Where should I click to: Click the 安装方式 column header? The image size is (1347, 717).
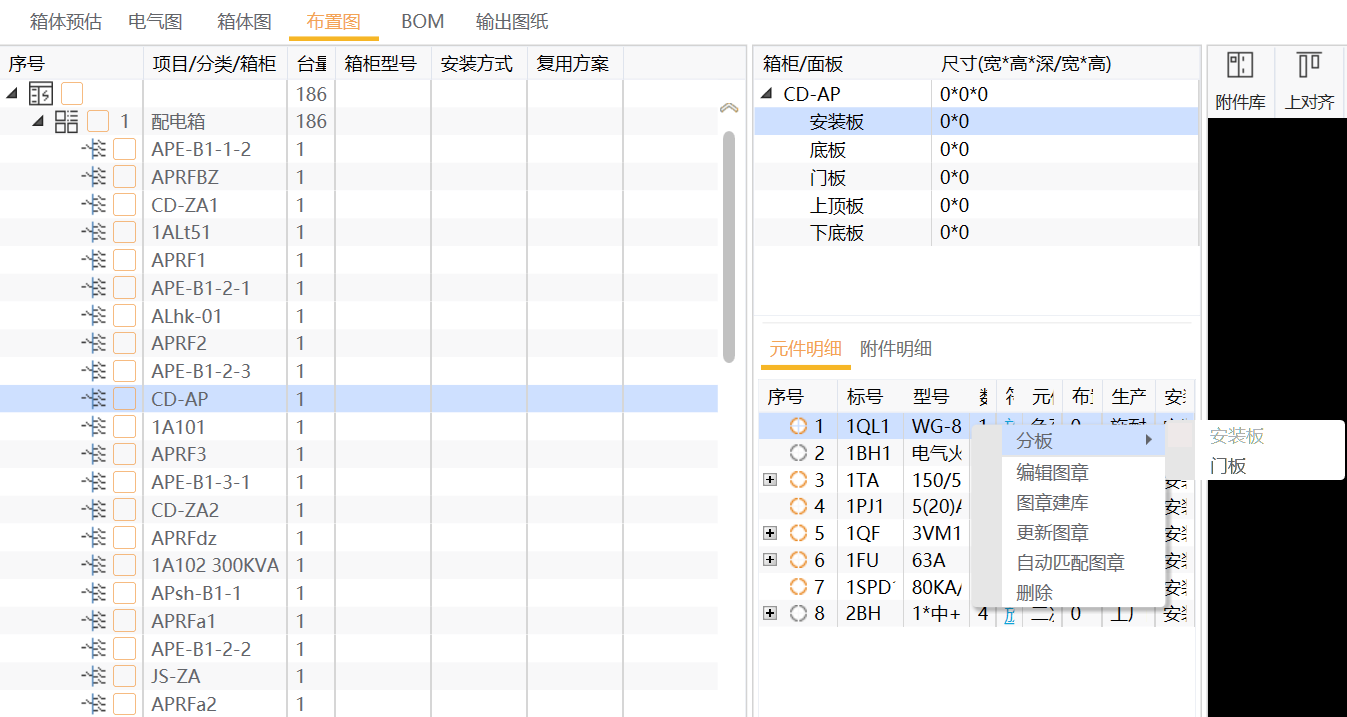click(479, 64)
